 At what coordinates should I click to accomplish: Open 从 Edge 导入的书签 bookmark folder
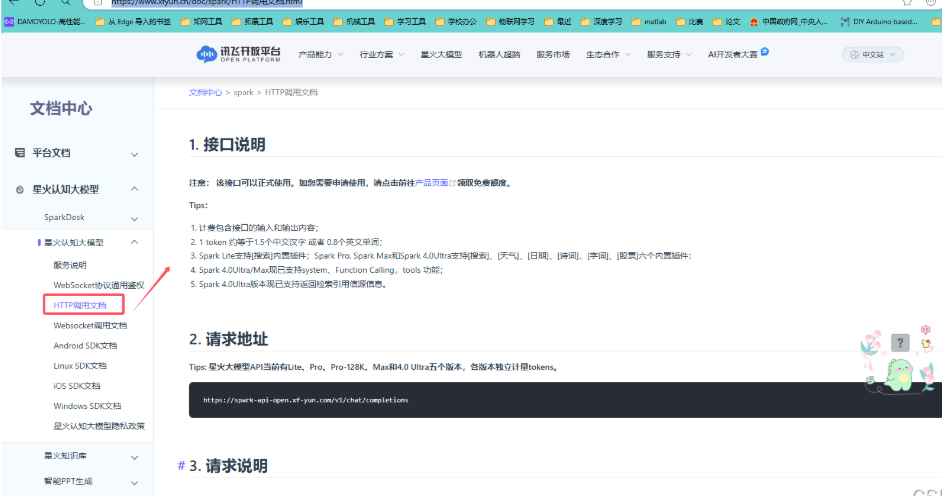click(x=133, y=22)
